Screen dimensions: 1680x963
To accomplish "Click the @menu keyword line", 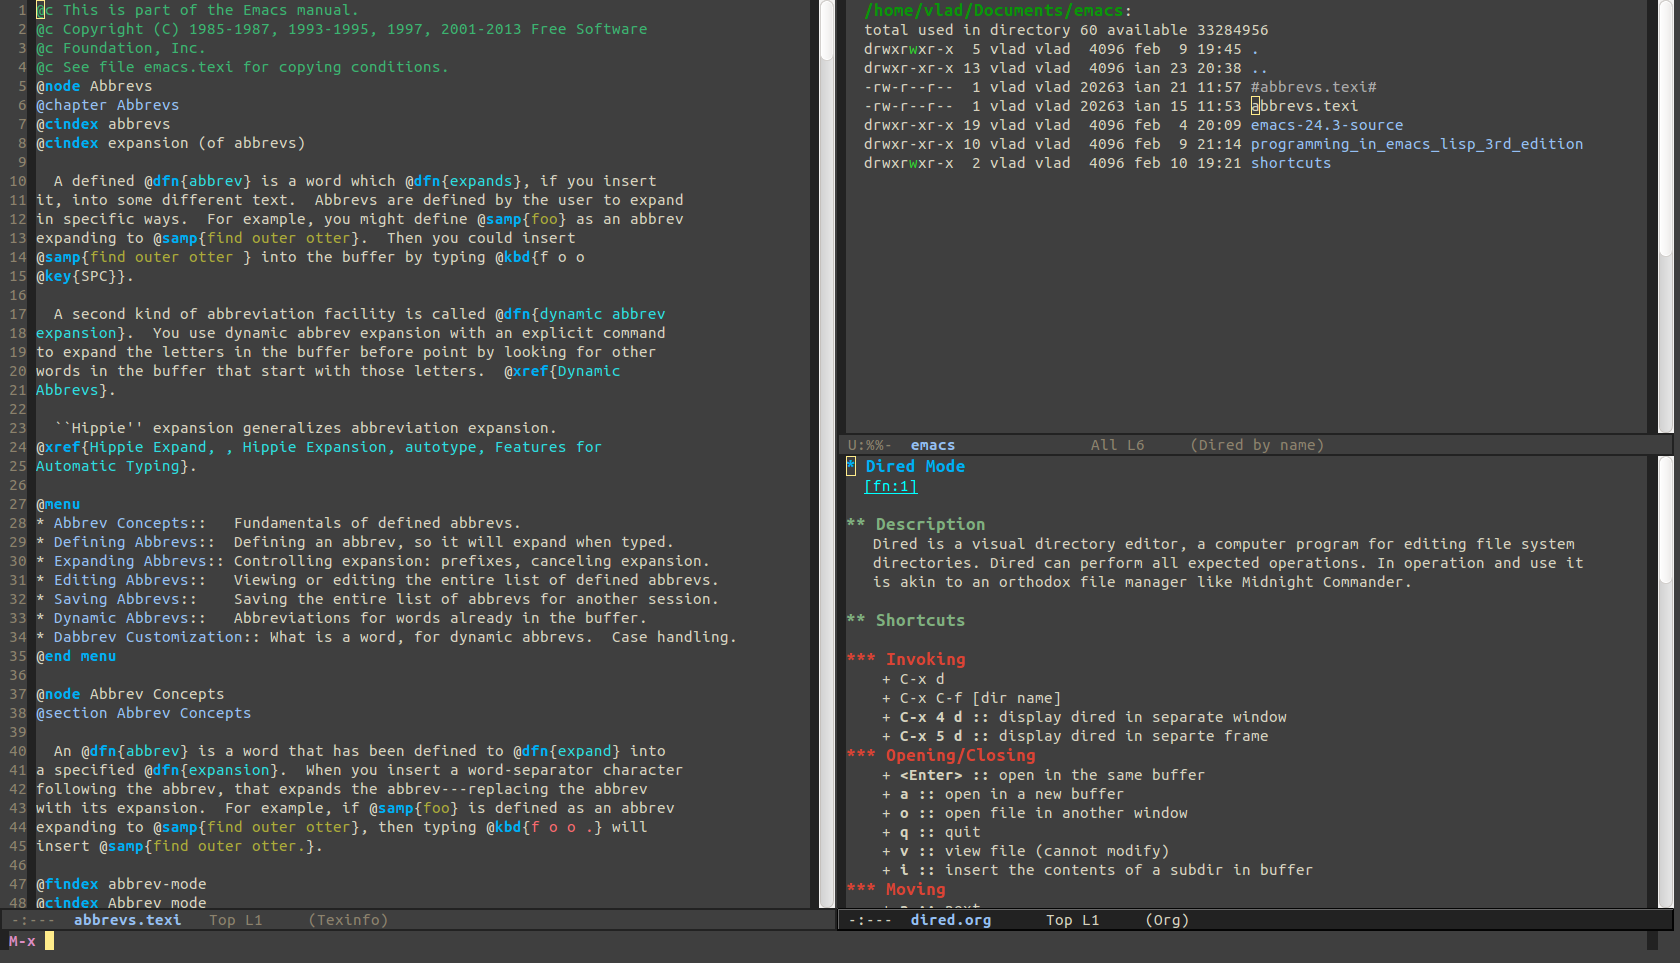I will click(x=58, y=504).
